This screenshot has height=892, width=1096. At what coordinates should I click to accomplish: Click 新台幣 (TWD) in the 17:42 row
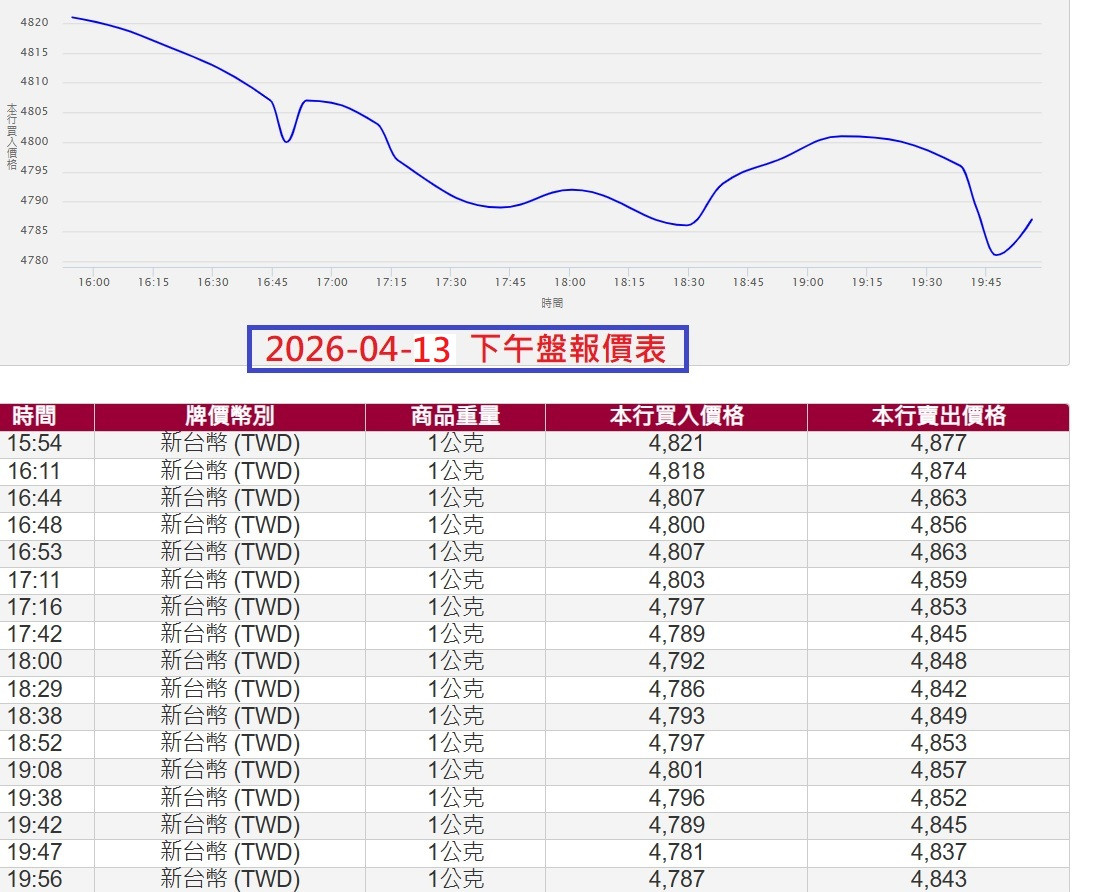(x=230, y=634)
